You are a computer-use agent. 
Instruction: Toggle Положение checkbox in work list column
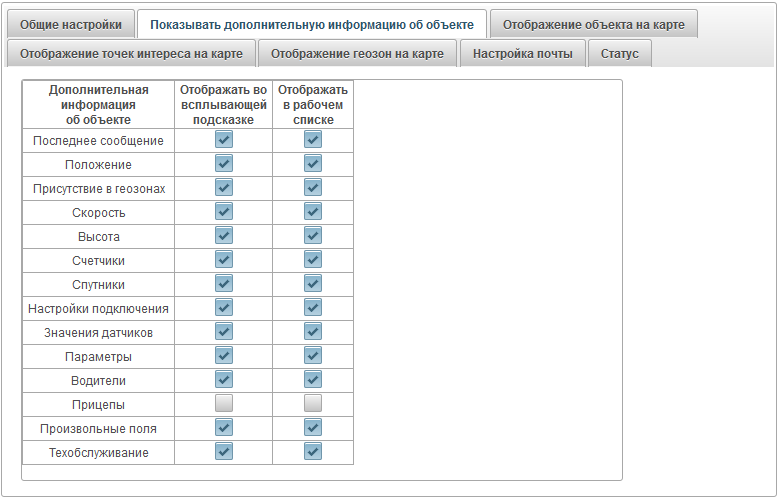tap(313, 164)
